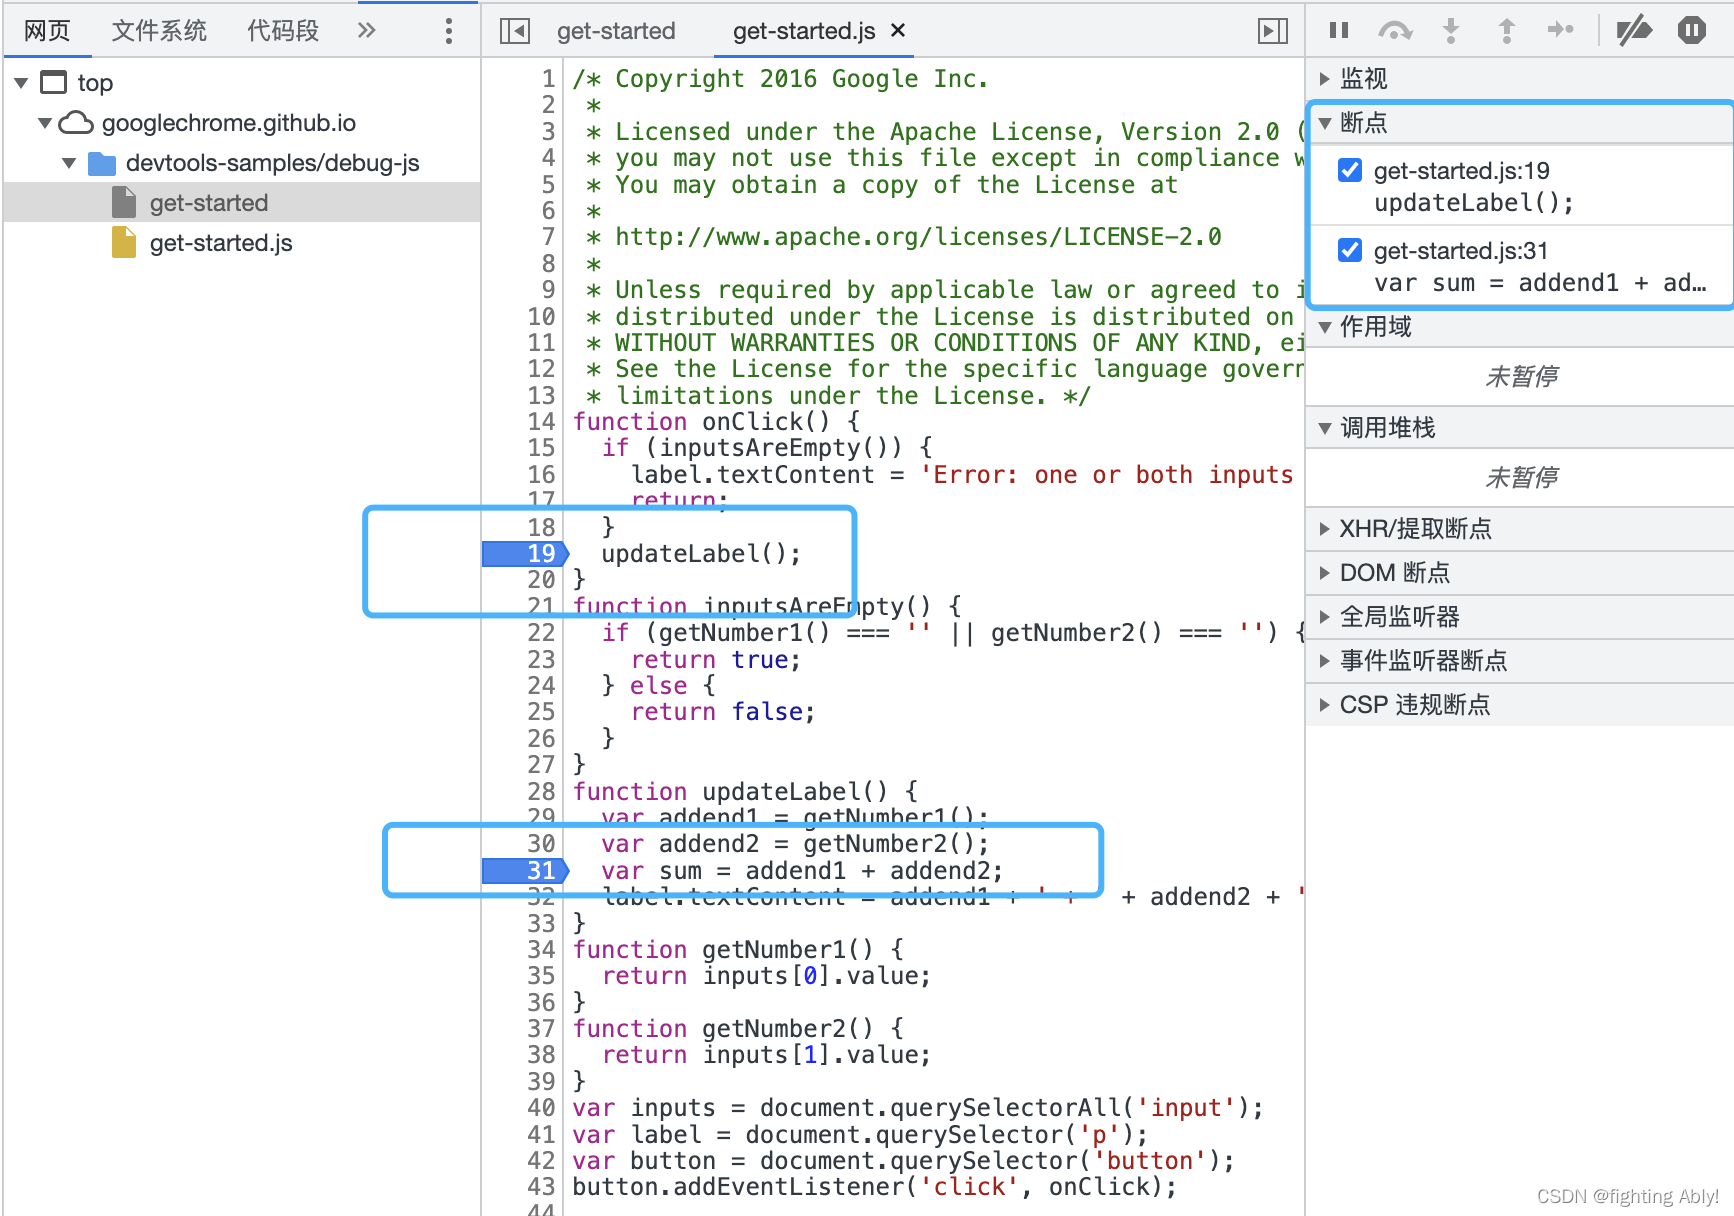Click the Apache license URL comment
Viewport: 1734px width, 1216px height.
click(918, 237)
